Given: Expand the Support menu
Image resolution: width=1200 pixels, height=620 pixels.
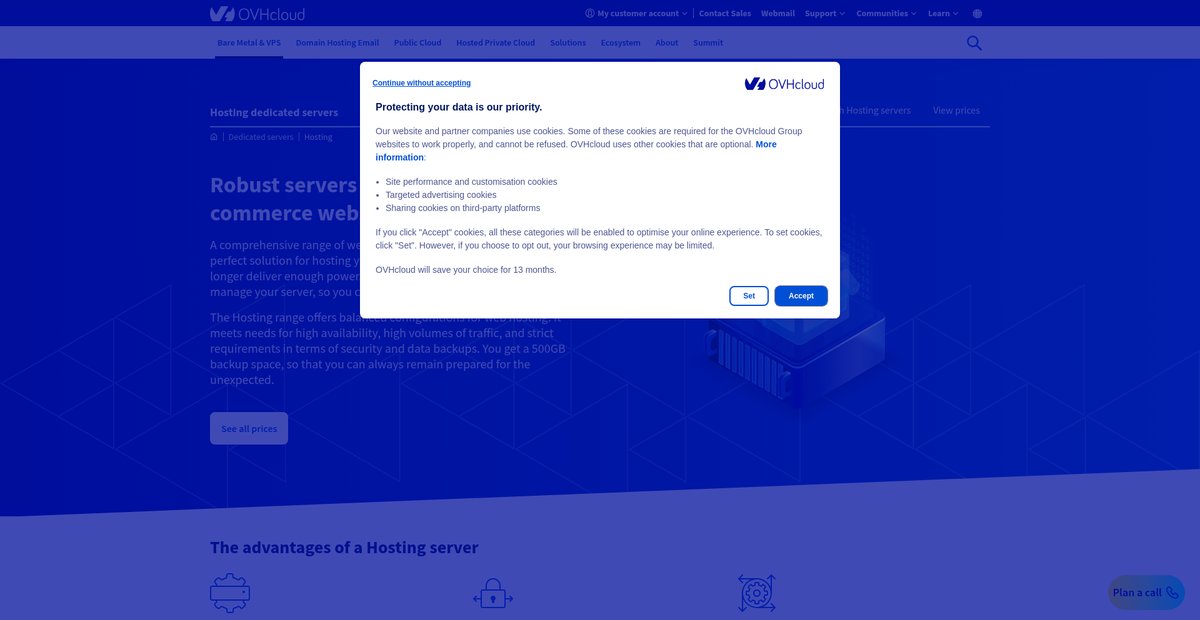Looking at the screenshot, I should click(825, 14).
